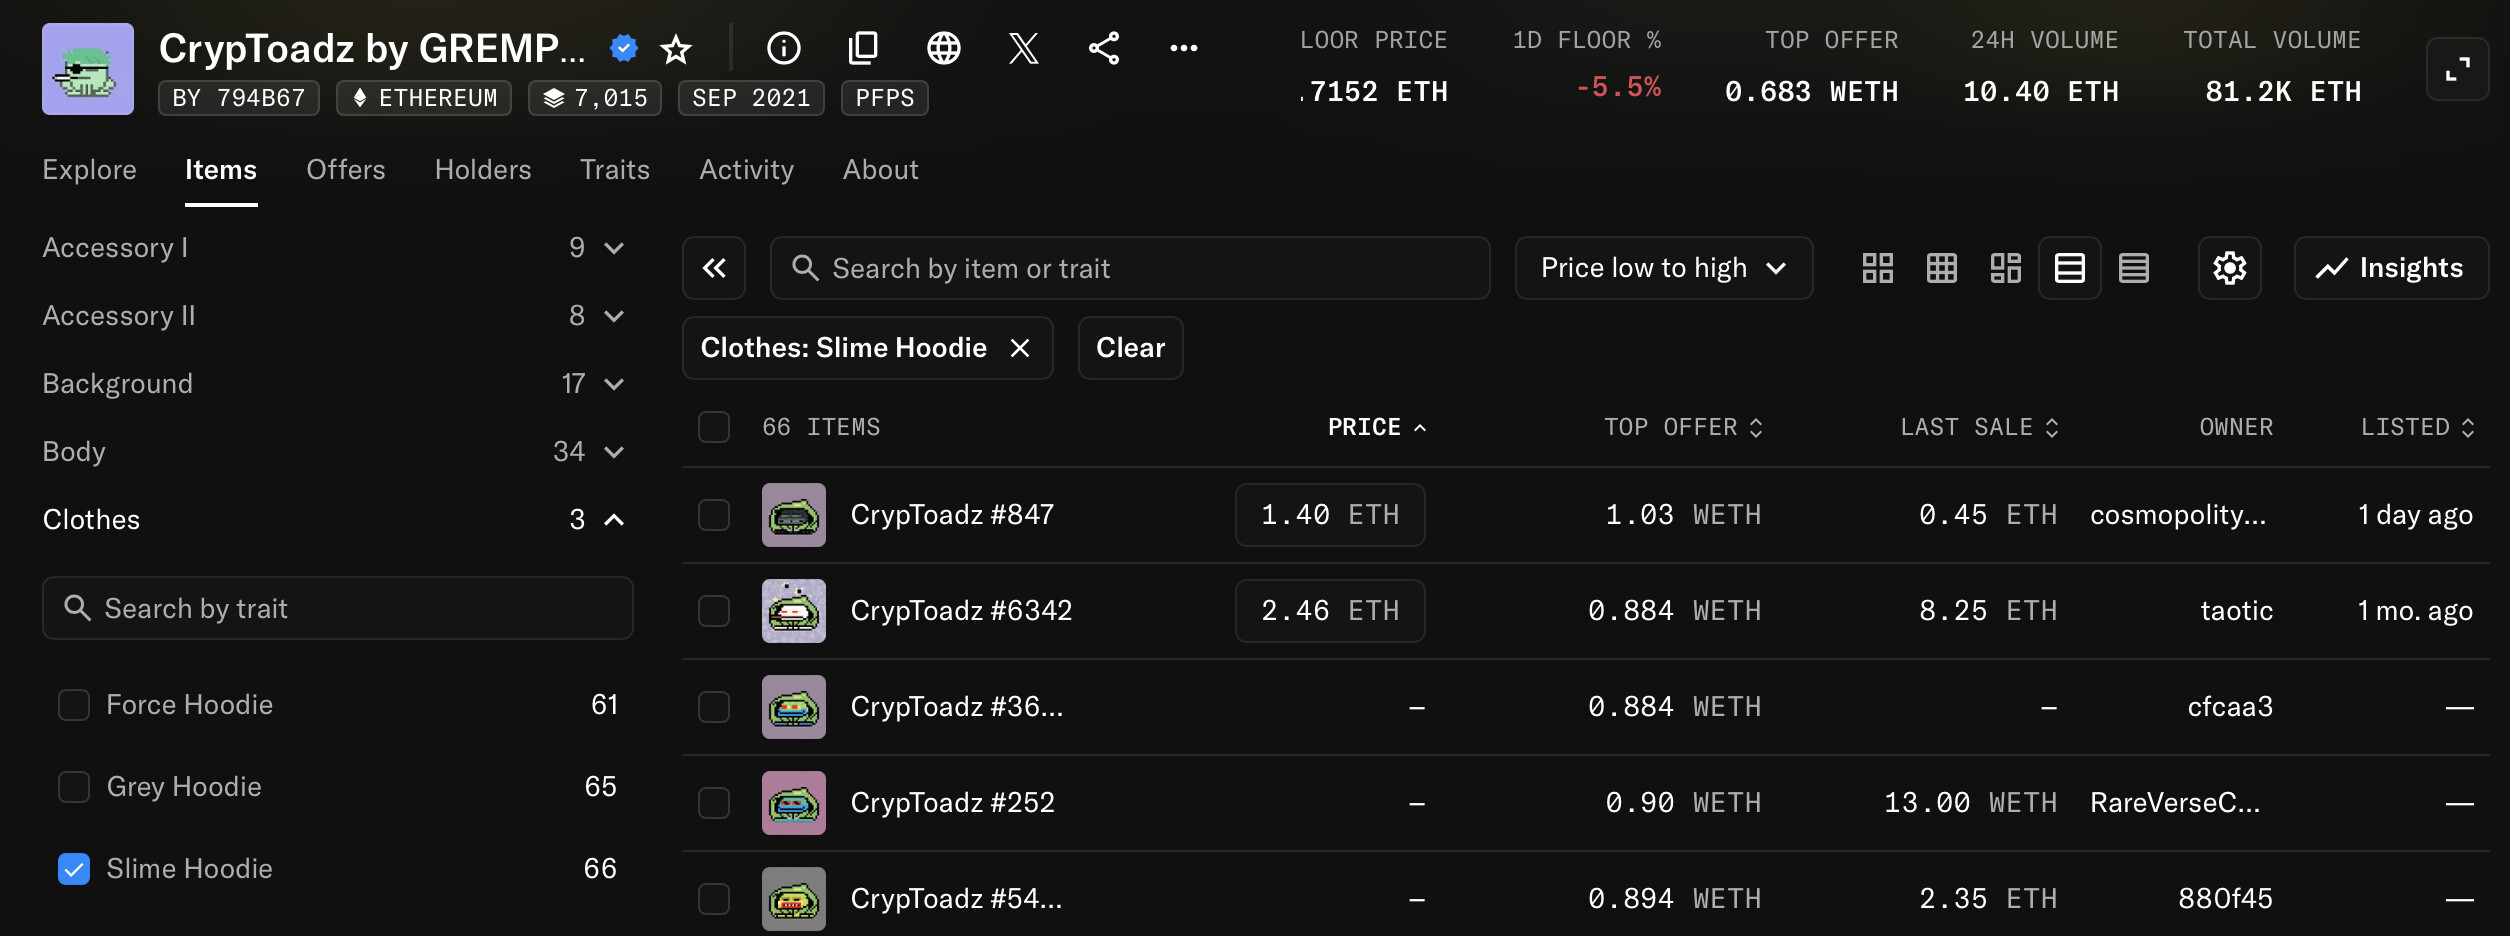Uncheck the Slime Hoodie checkbox

pos(74,869)
